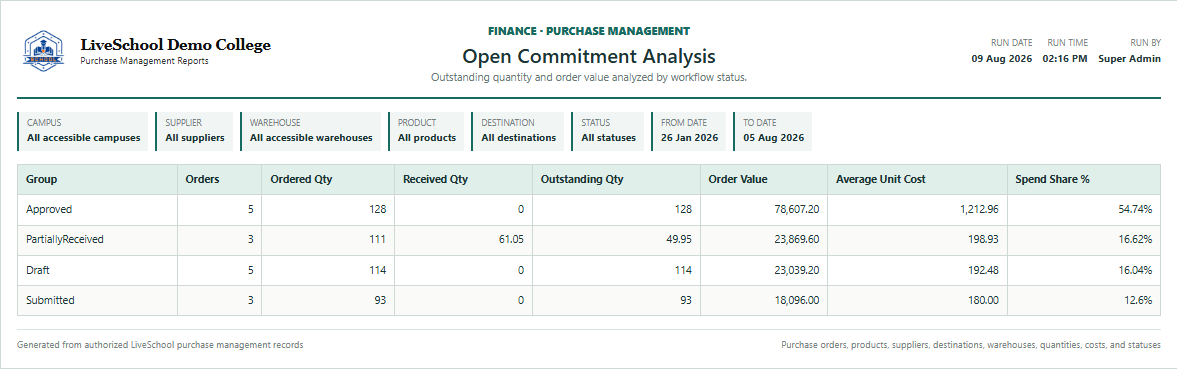
Task: Click the average unit cost 192.48
Action: pyautogui.click(x=983, y=270)
